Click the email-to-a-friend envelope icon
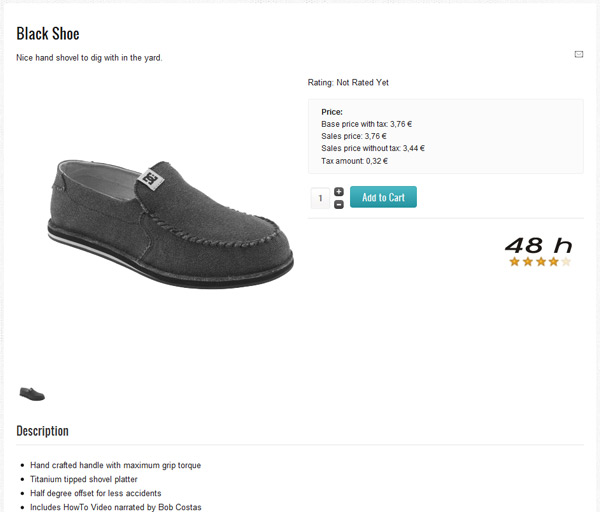 tap(579, 54)
